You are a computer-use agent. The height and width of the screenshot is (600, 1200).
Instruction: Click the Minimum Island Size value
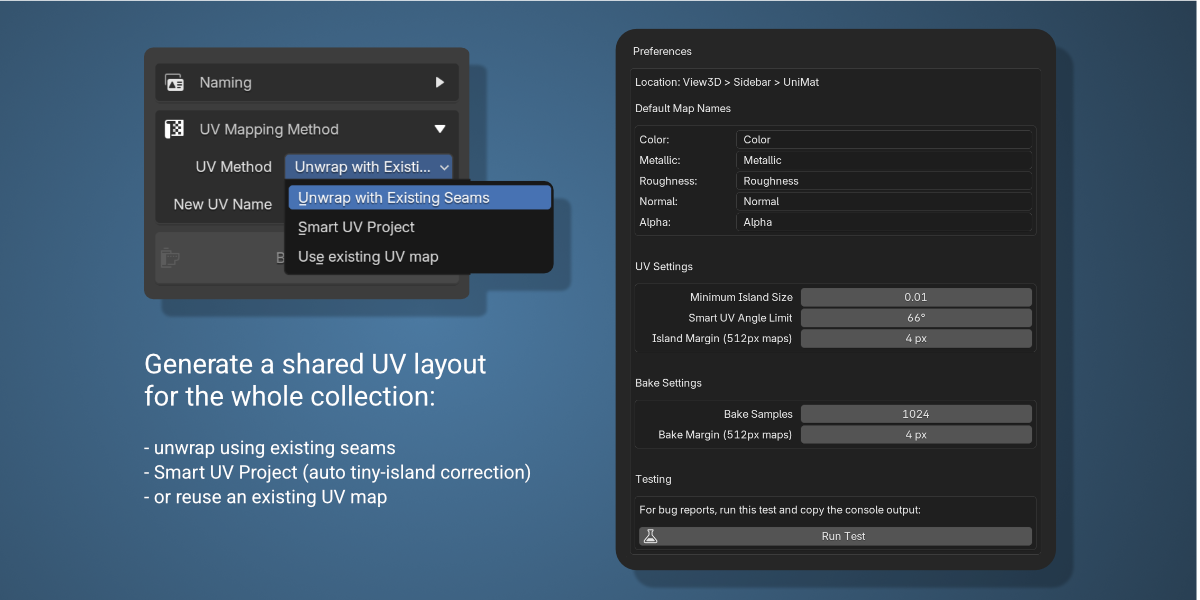915,297
